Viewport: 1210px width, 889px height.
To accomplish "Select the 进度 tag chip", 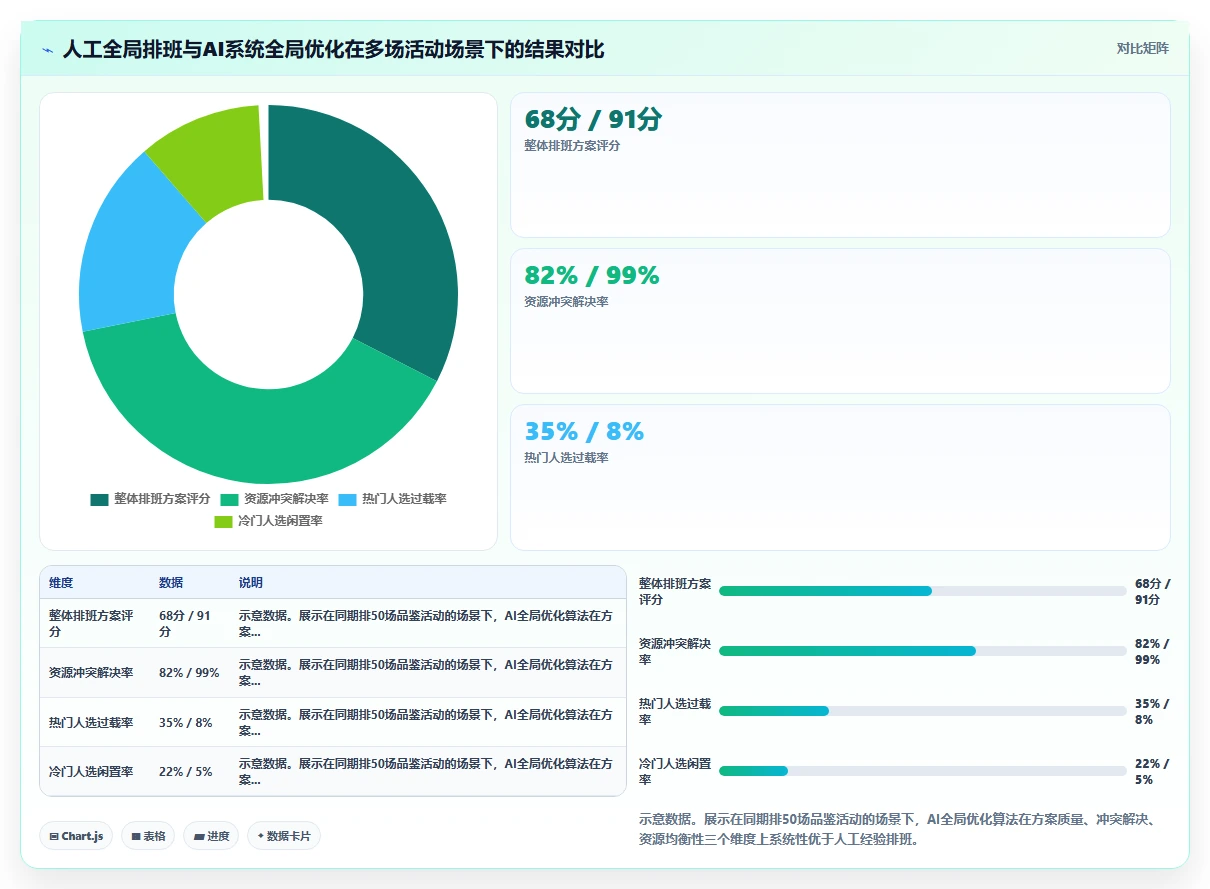I will coord(211,836).
